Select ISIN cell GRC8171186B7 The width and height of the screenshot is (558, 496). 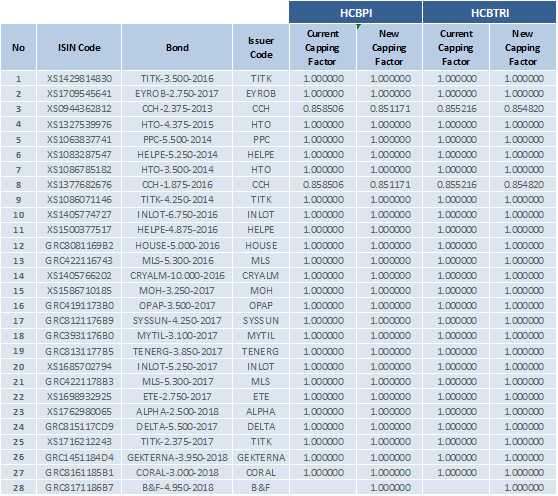tap(79, 487)
